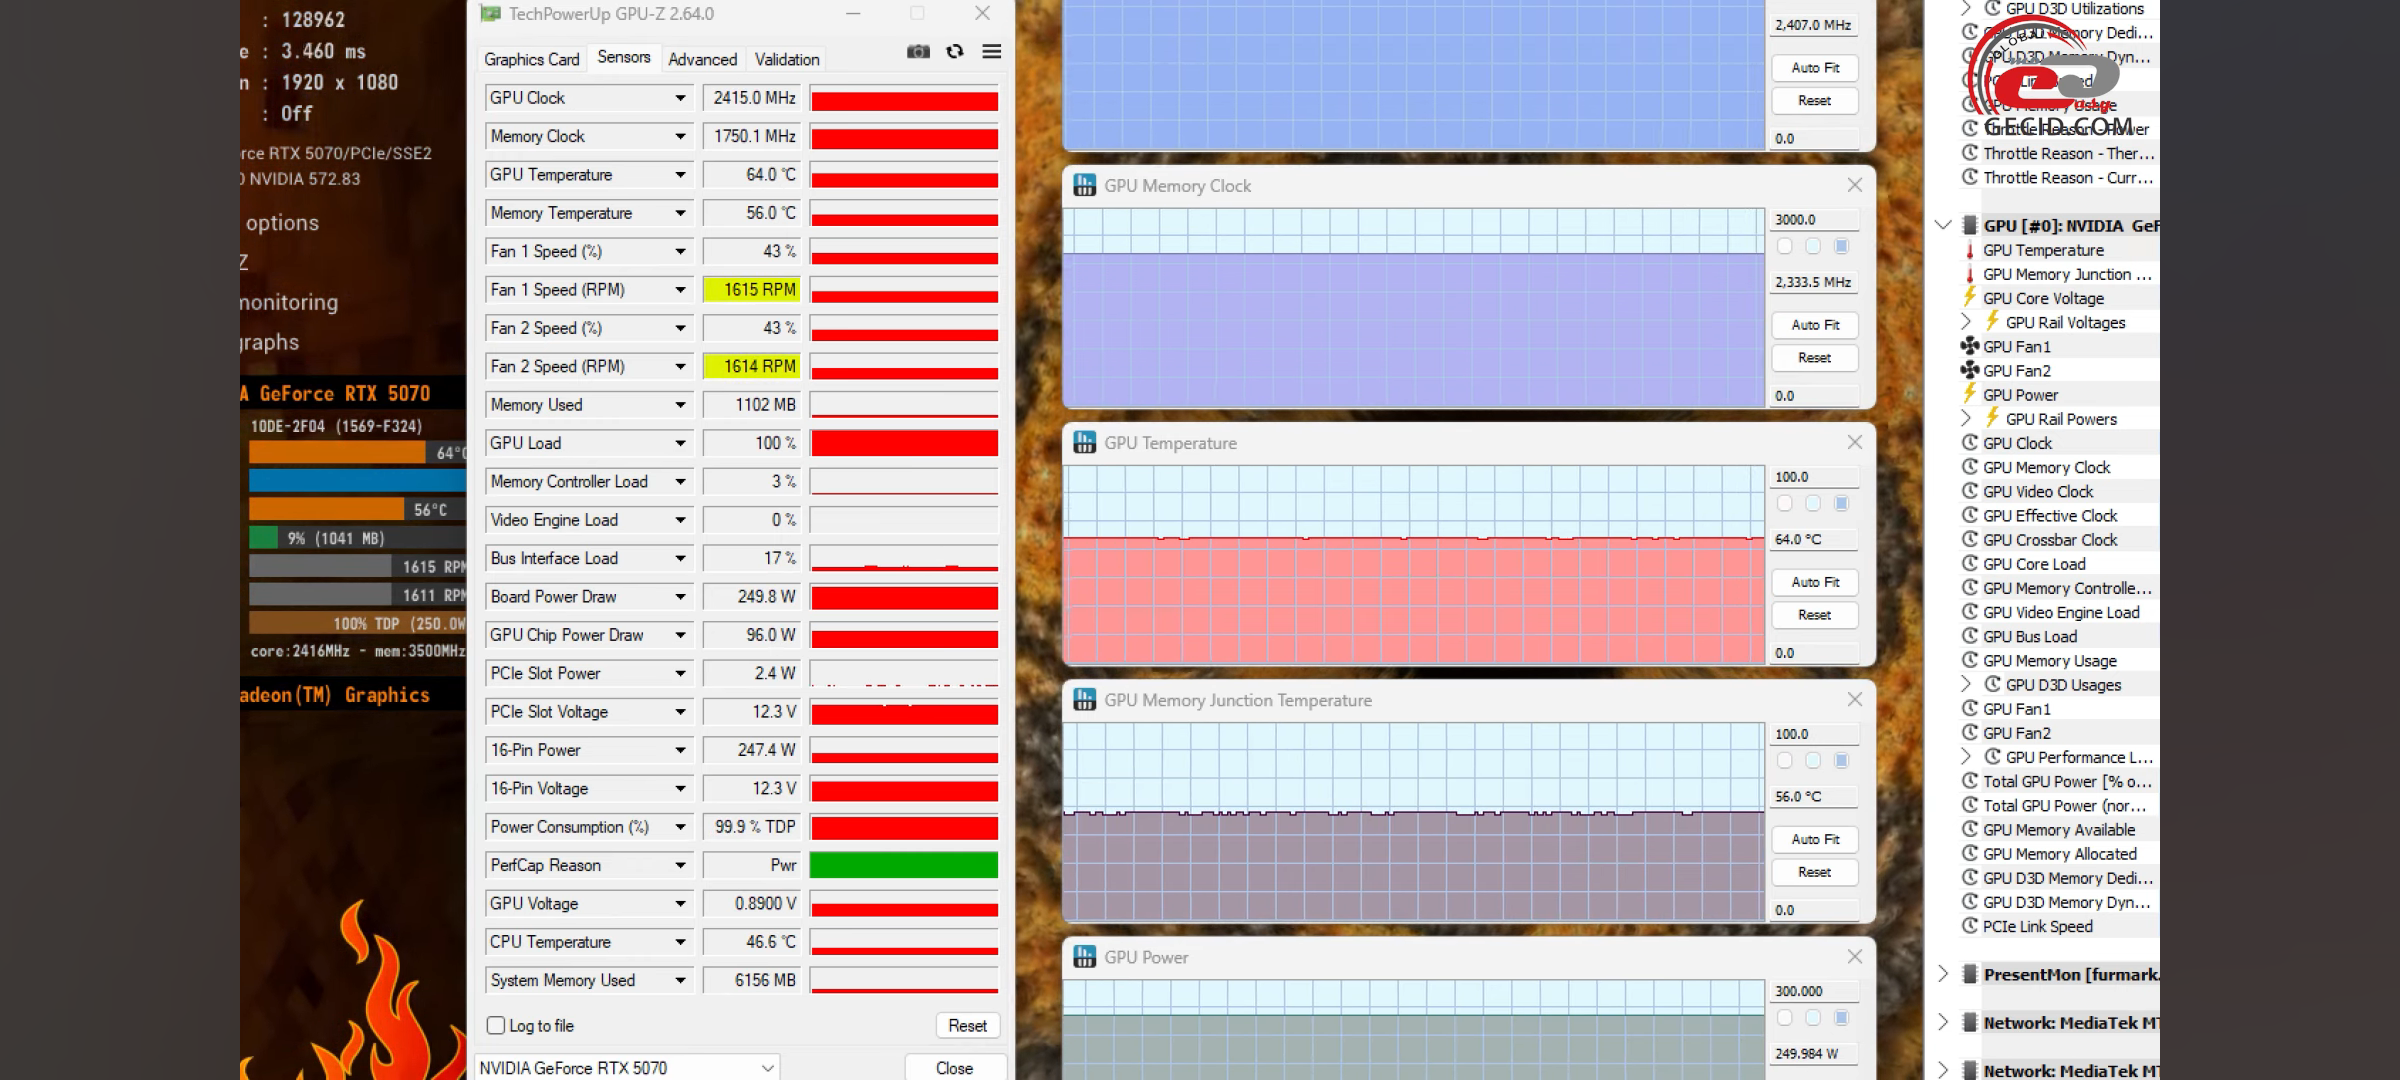Click the GPU-Z screenshot camera icon
The width and height of the screenshot is (2400, 1080).
(918, 52)
